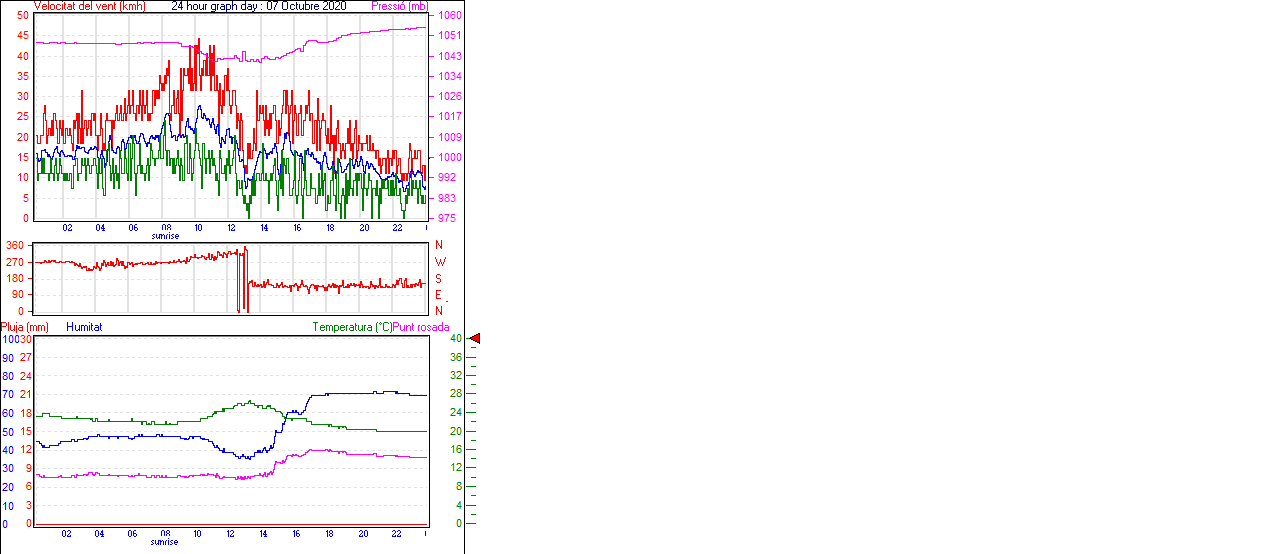Click the 'Velocitat del vent (kmh)' label
This screenshot has height=554, width=1280.
click(90, 6)
